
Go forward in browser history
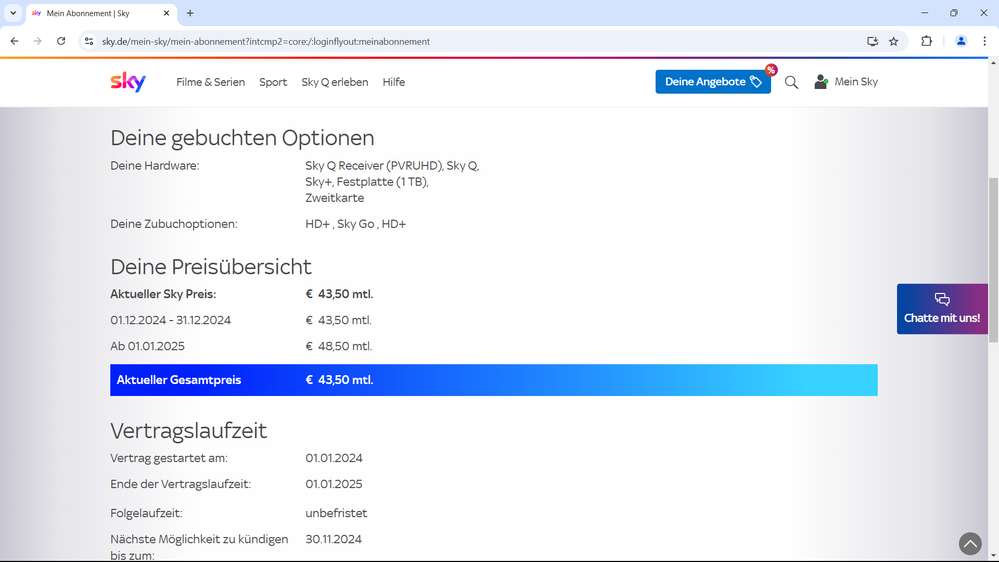[x=38, y=41]
